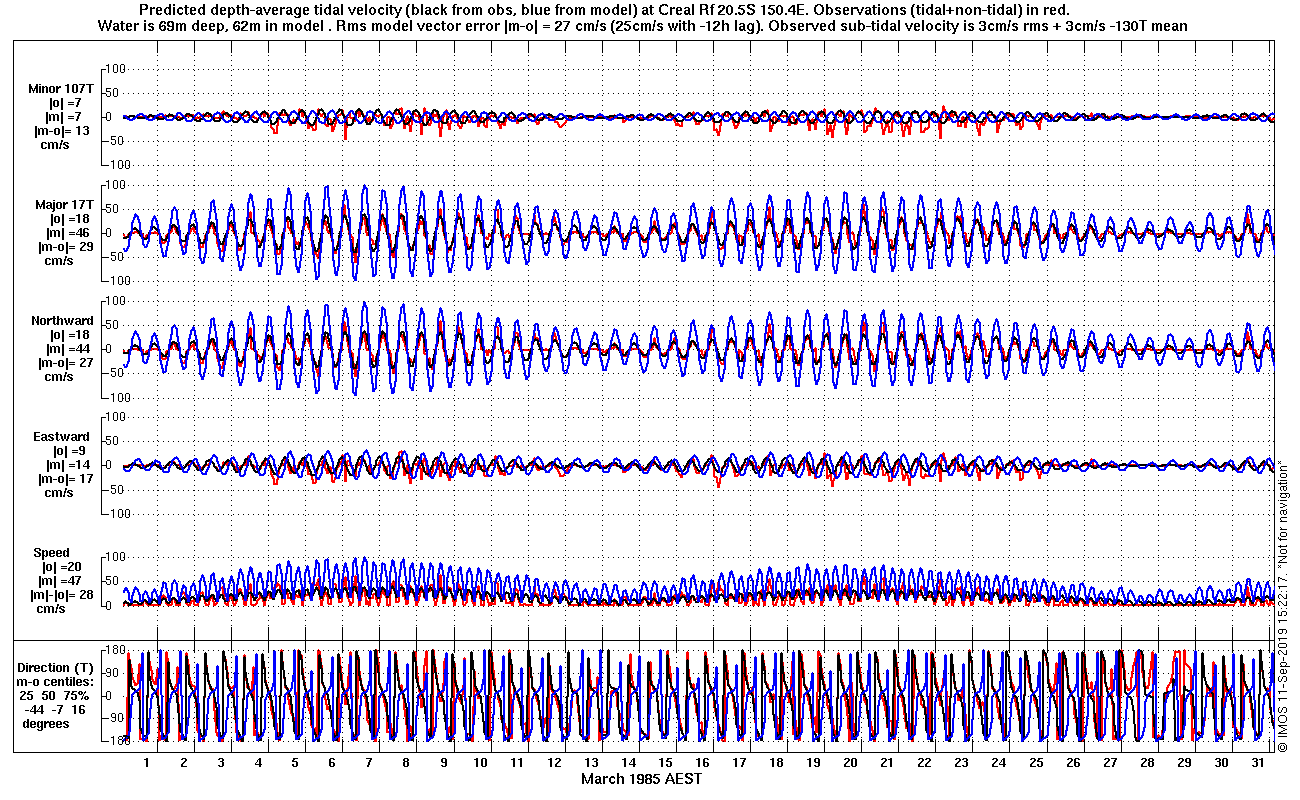Image resolution: width=1300 pixels, height=800 pixels.
Task: Click day '5' on the date axis
Action: (295, 763)
